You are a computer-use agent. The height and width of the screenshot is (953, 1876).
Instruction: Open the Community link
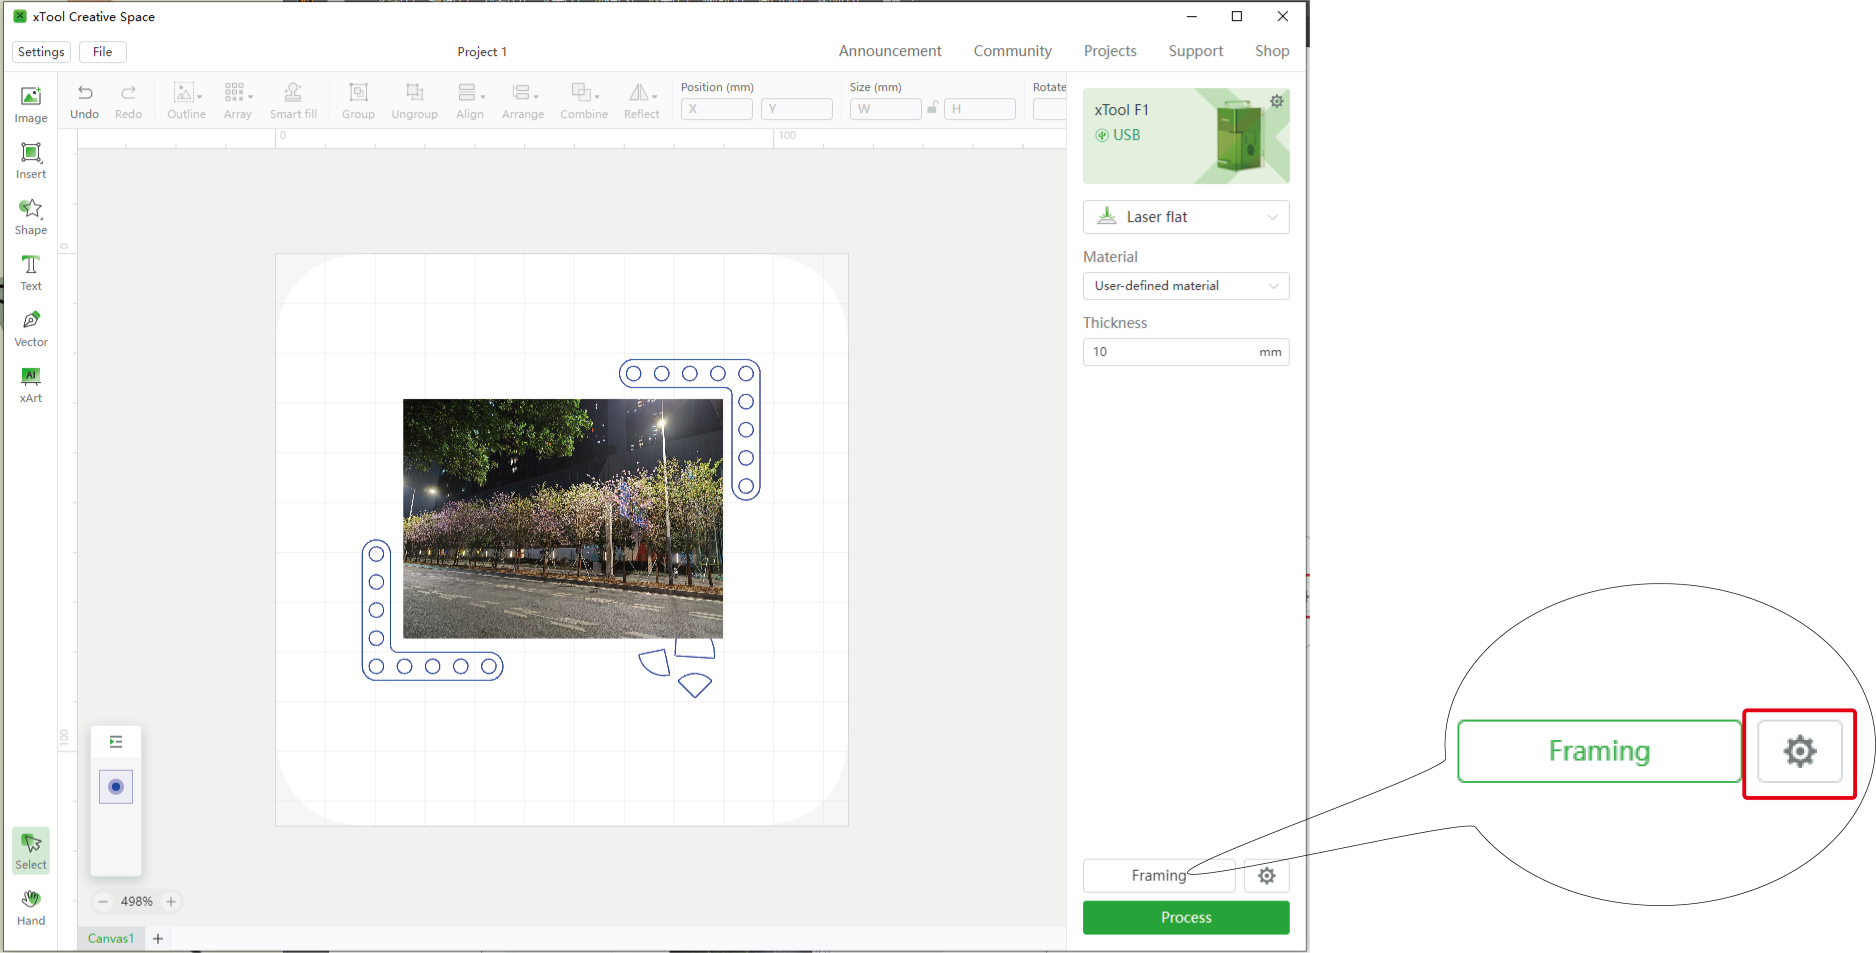1012,51
